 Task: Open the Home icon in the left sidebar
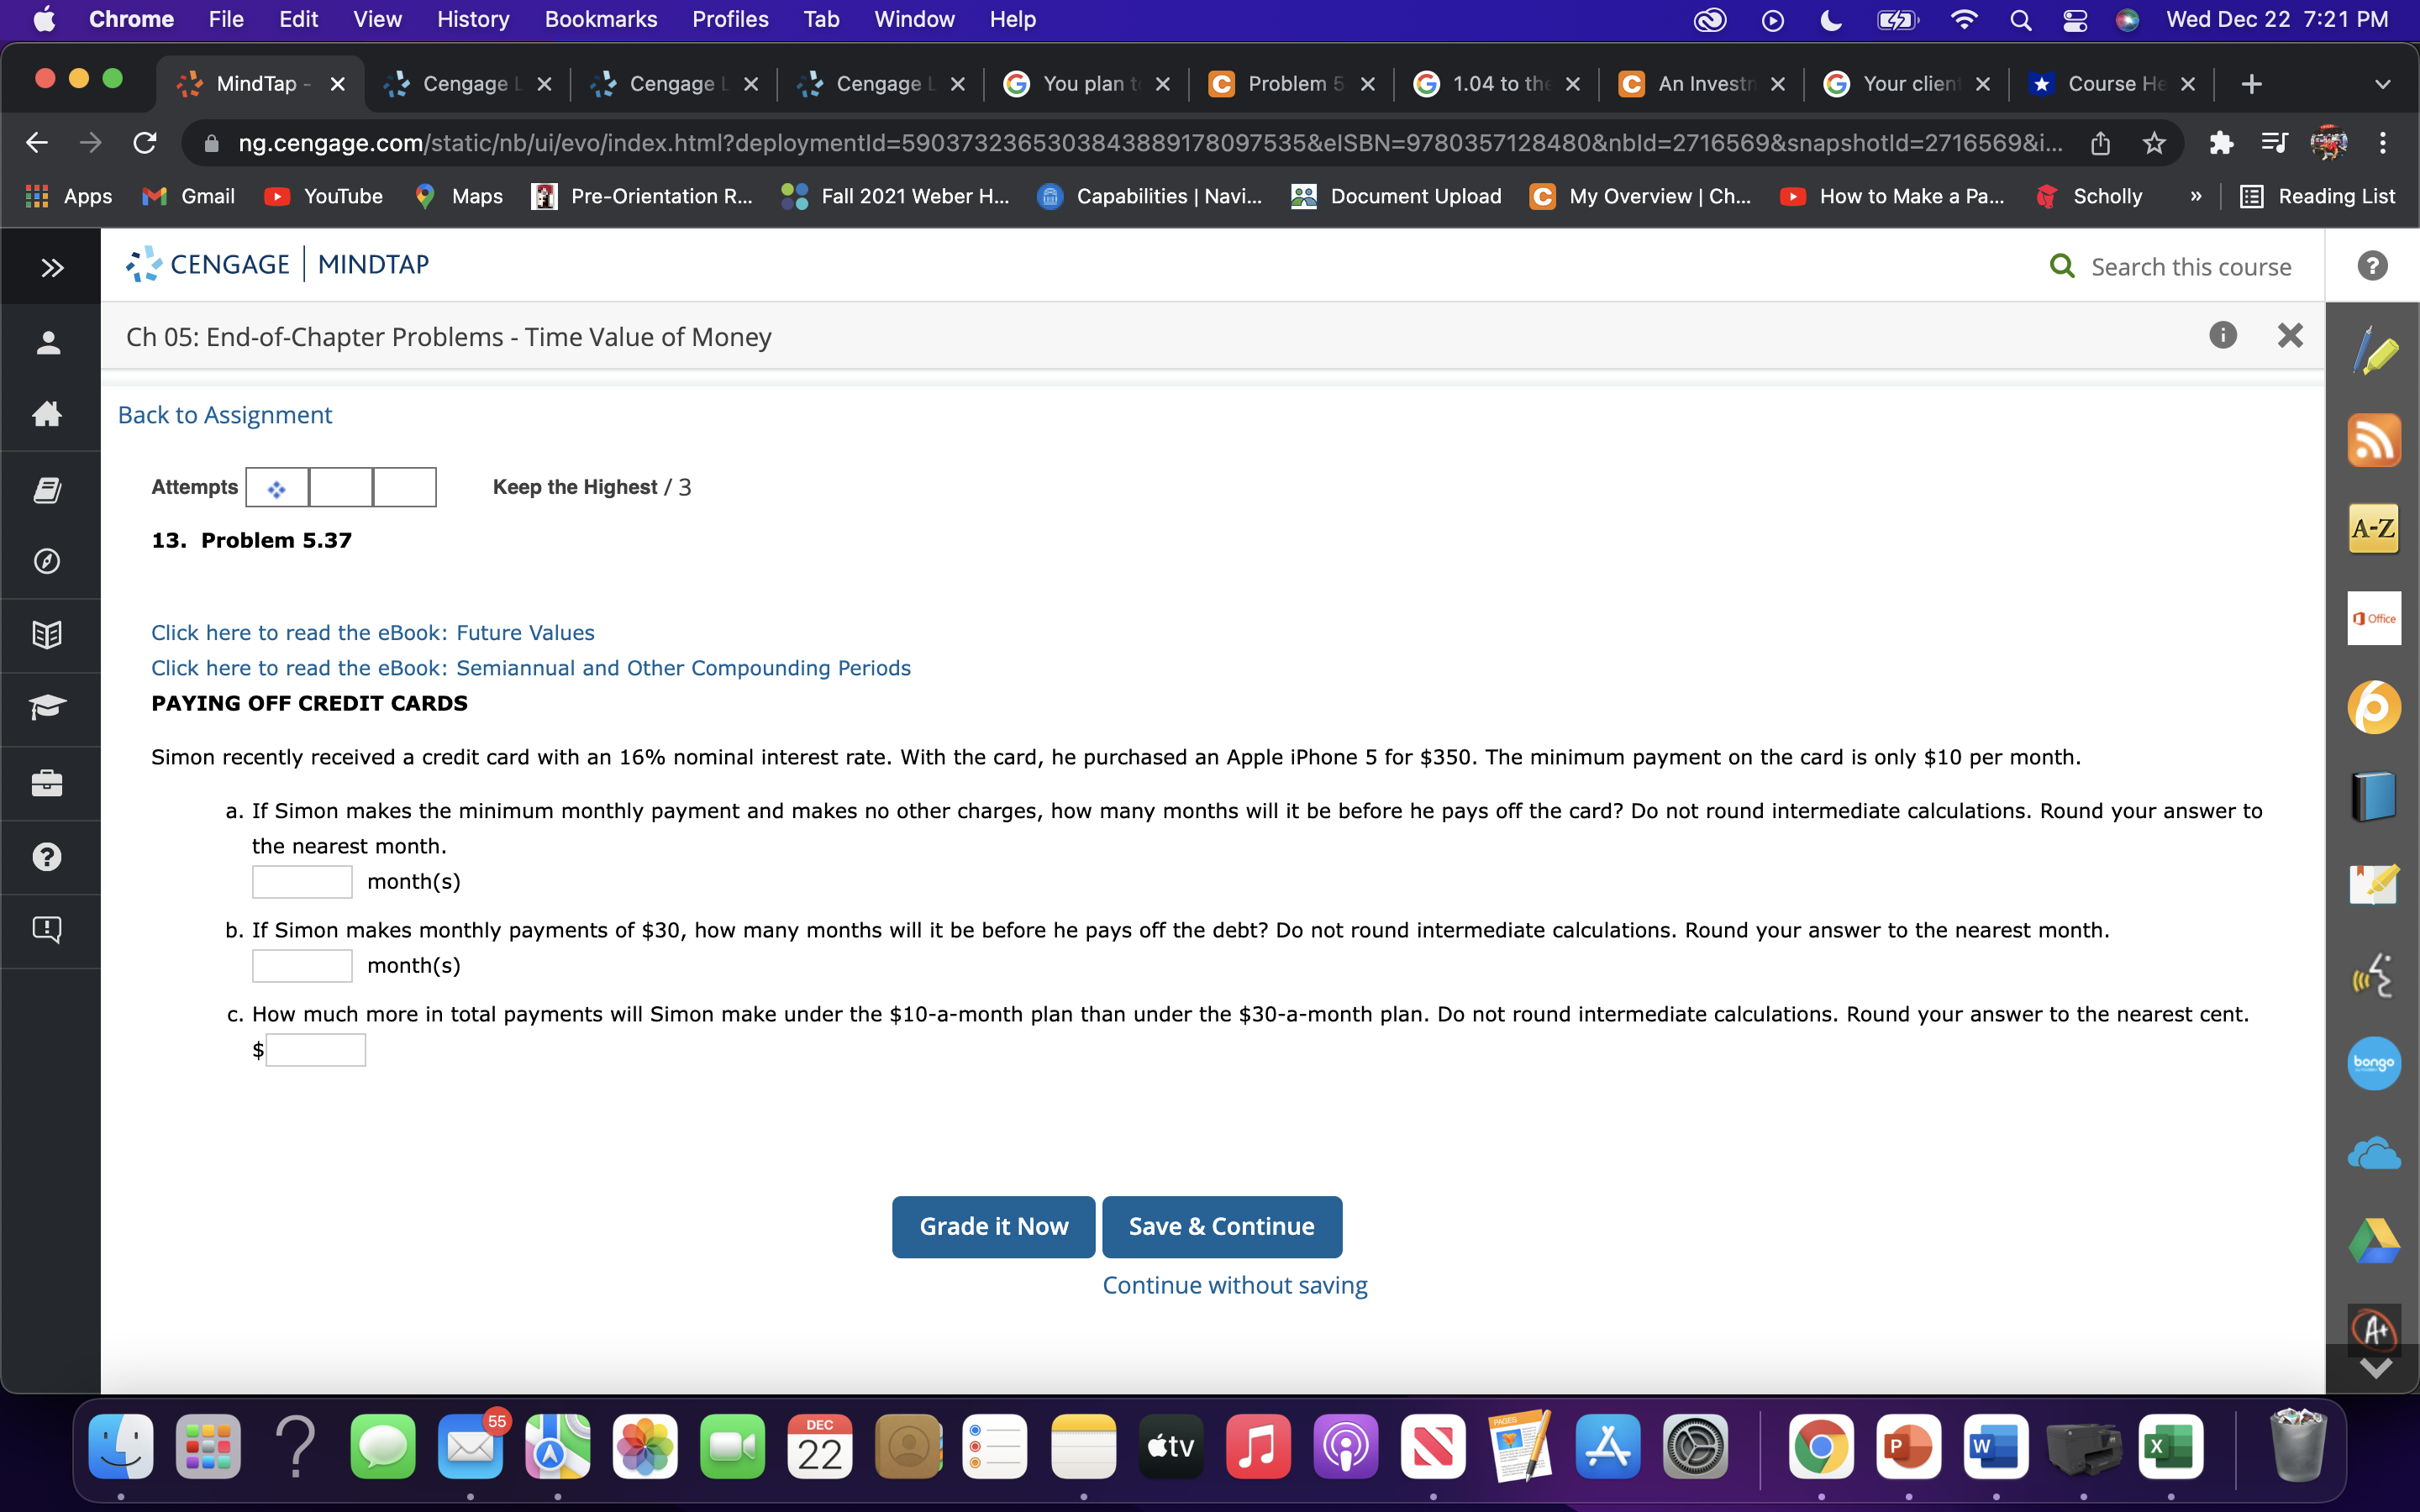(48, 414)
